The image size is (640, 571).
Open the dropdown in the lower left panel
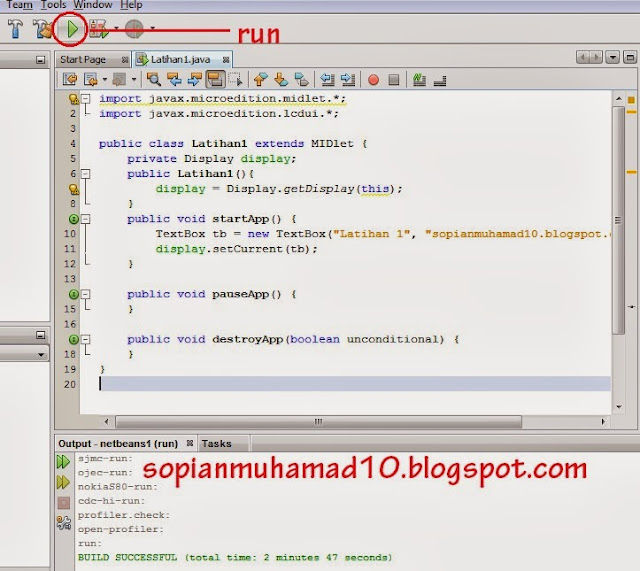[41, 355]
